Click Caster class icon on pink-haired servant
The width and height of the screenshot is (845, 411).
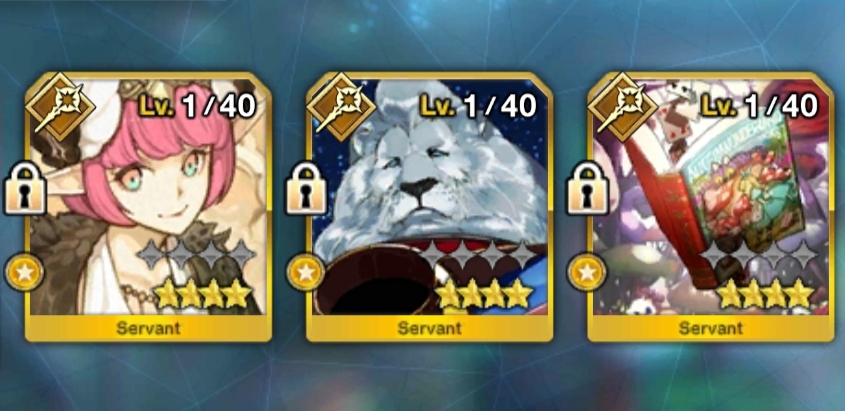point(60,107)
